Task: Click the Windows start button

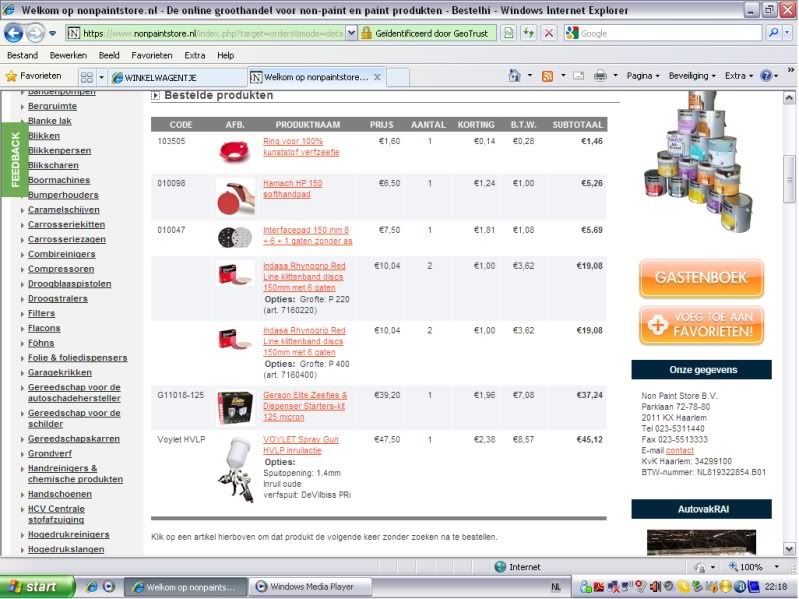Action: (37, 587)
